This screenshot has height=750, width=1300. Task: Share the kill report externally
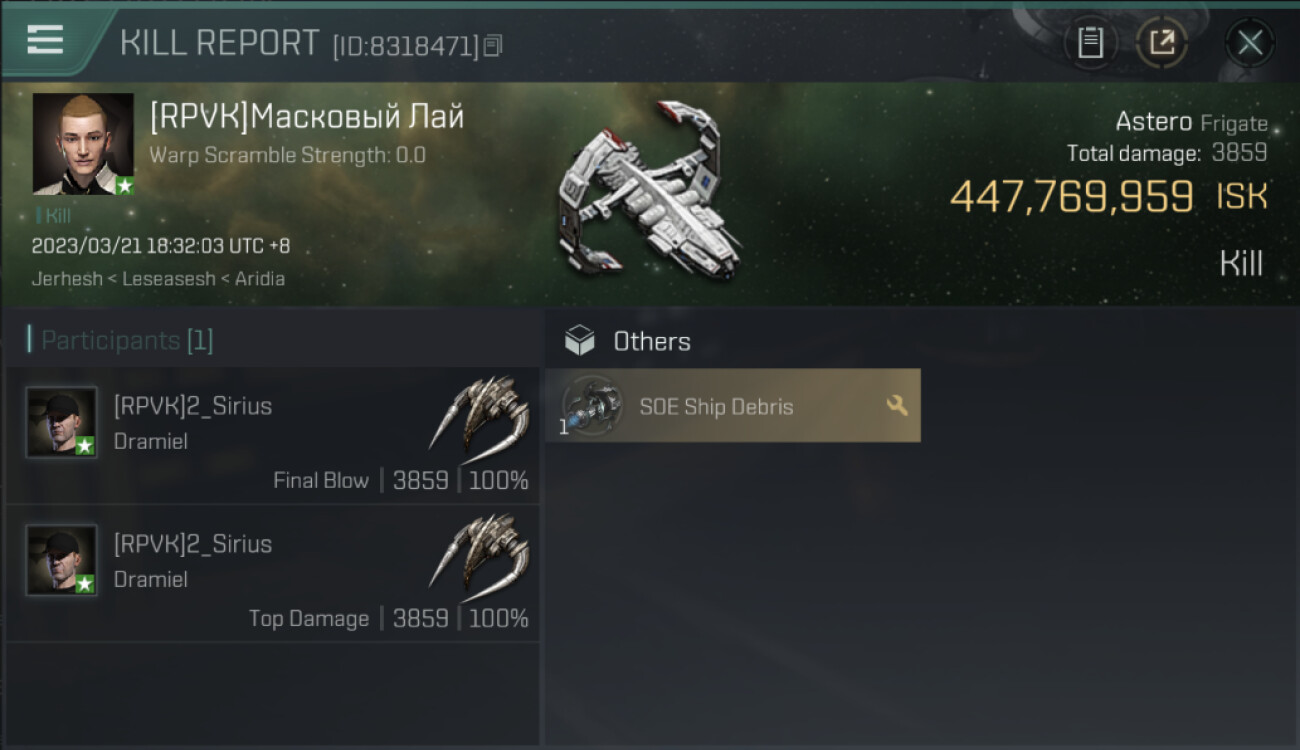(1161, 43)
